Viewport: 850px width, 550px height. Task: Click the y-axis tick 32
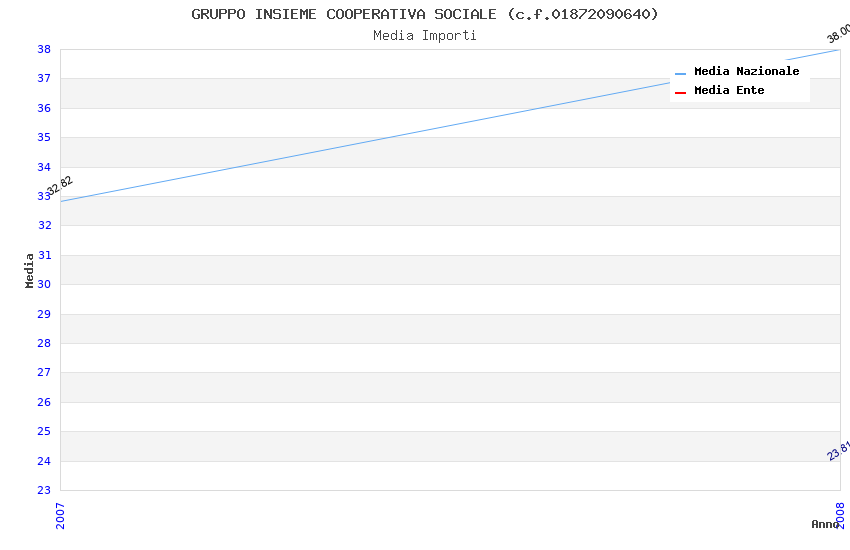(x=45, y=225)
